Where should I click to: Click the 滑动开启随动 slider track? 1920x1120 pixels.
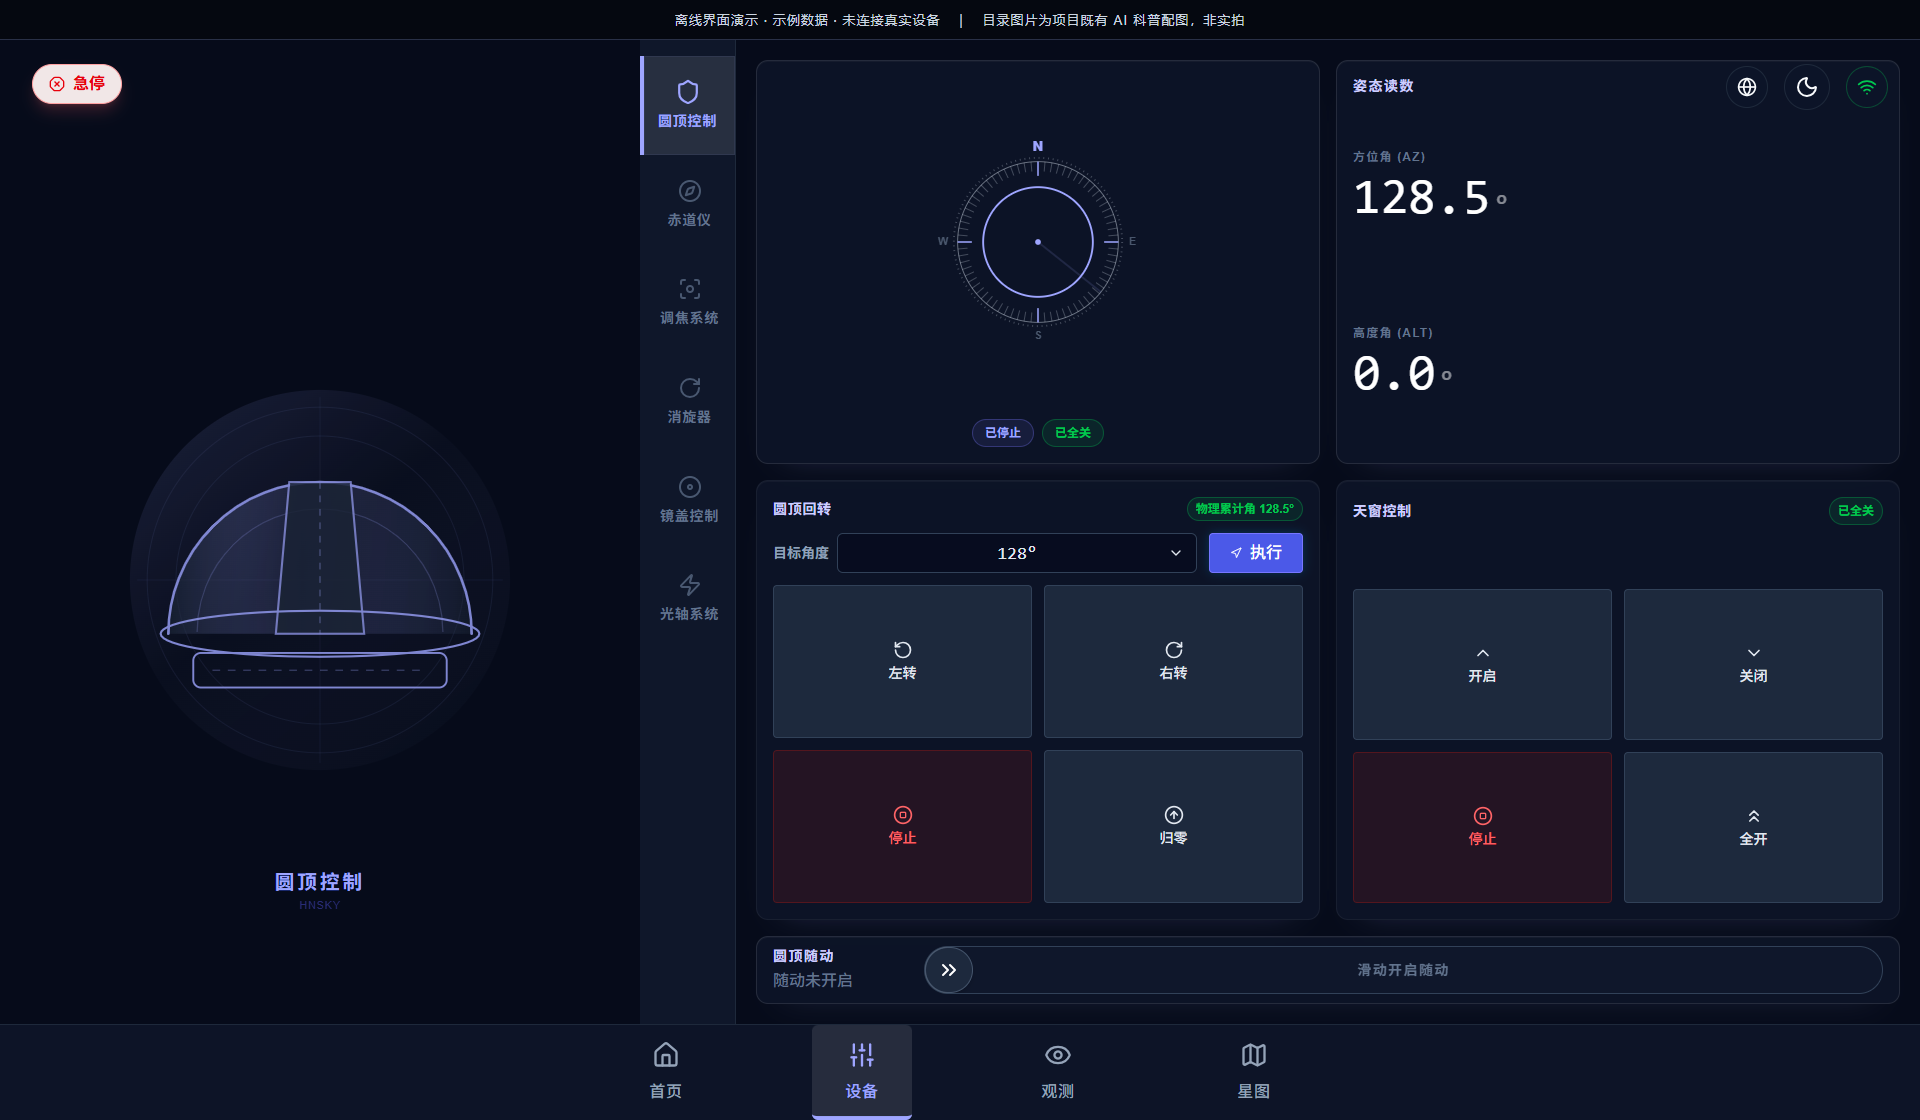coord(1403,970)
